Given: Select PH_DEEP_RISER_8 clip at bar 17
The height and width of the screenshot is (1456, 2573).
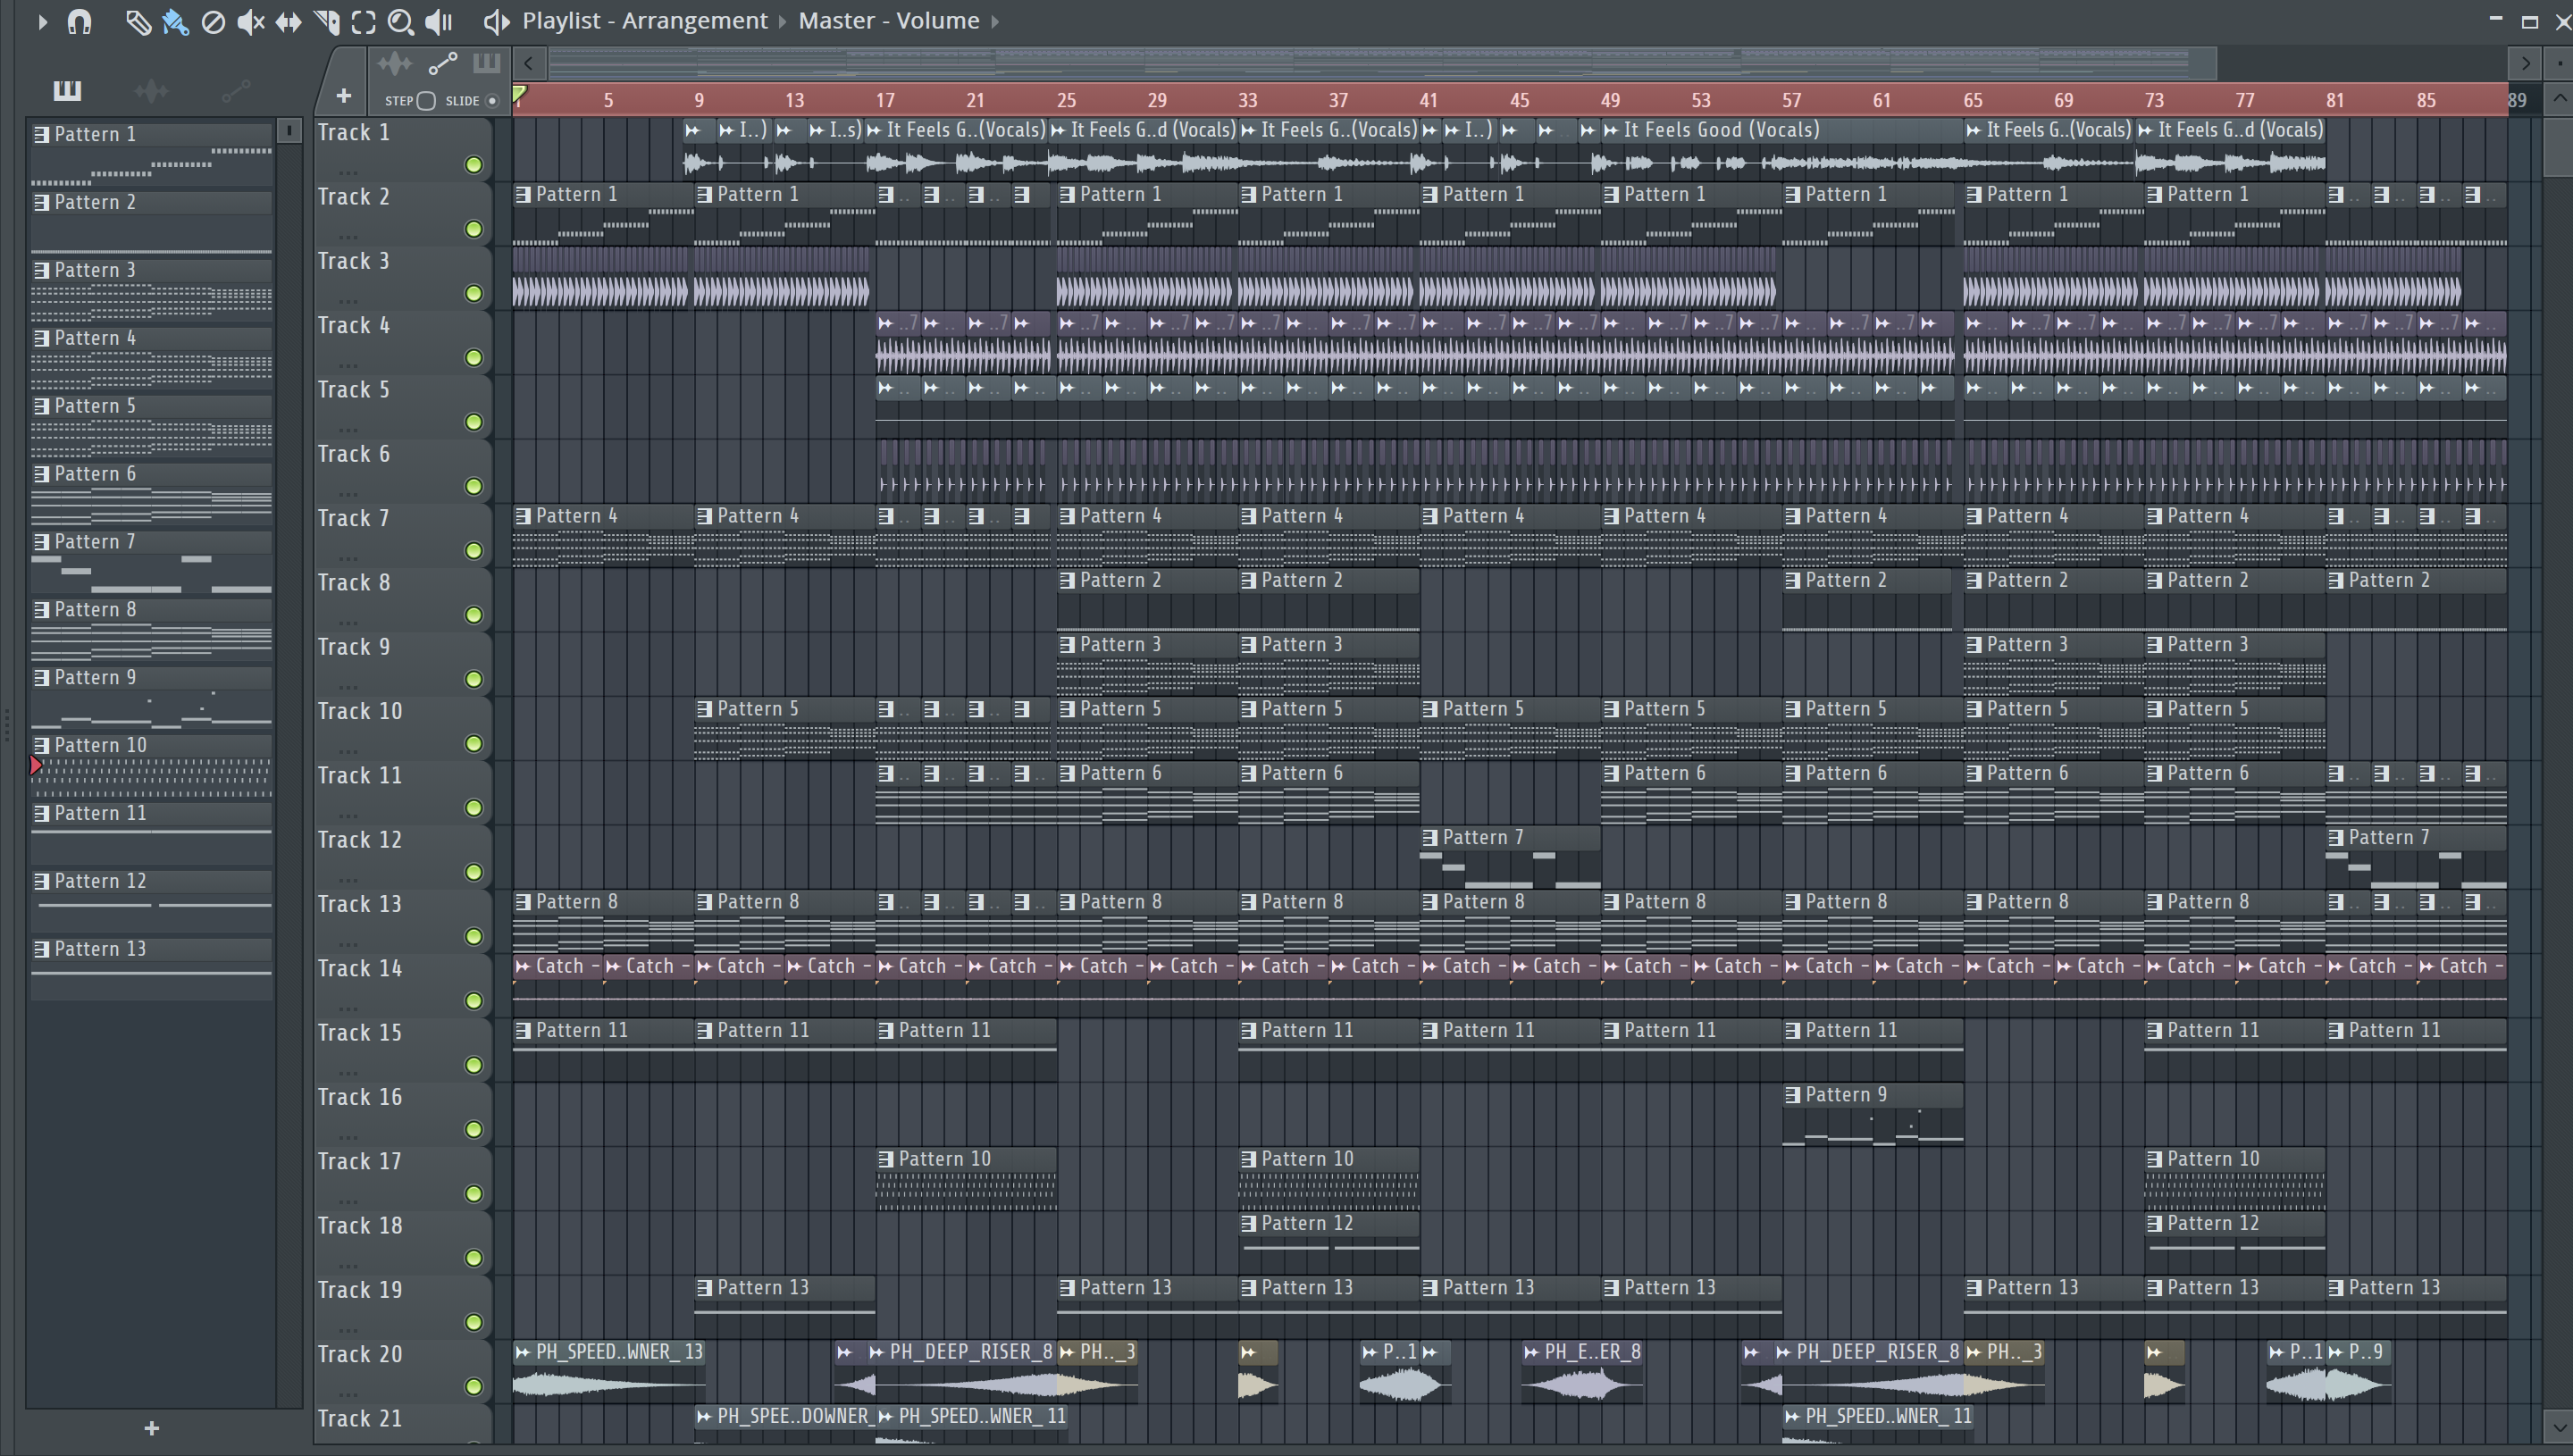Looking at the screenshot, I should 963,1371.
